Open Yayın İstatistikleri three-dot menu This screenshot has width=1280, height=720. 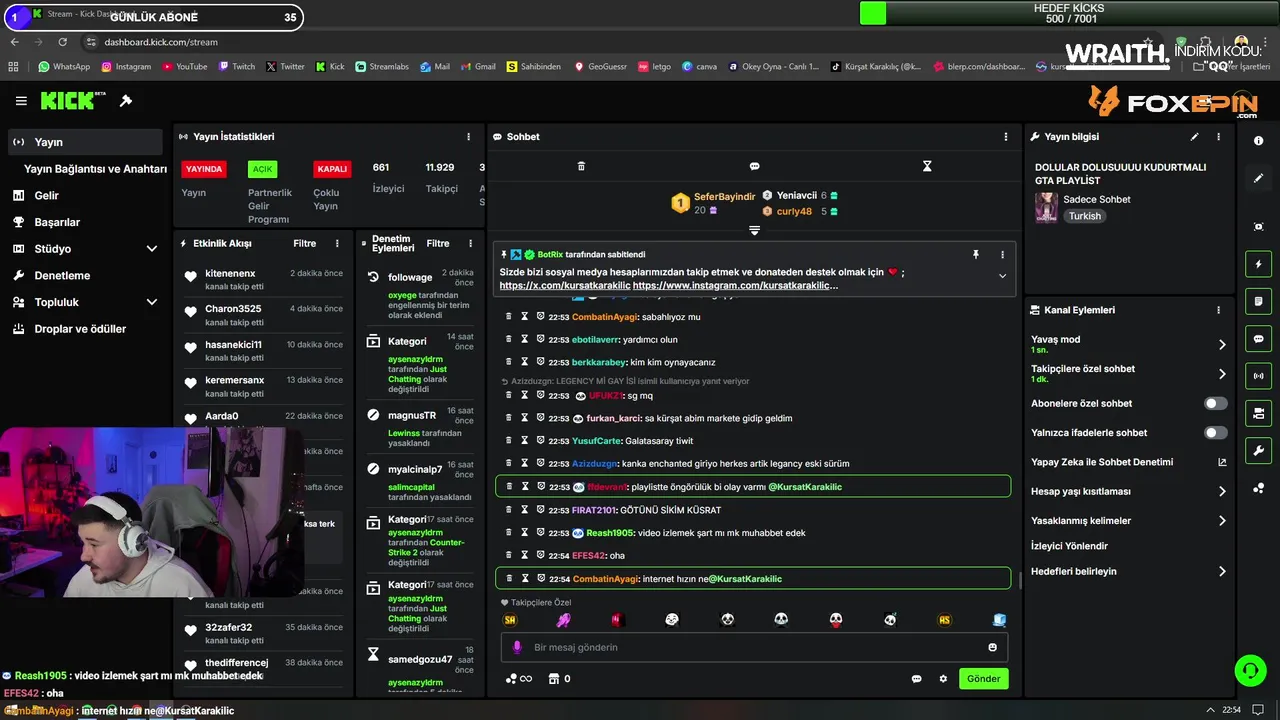pos(468,137)
